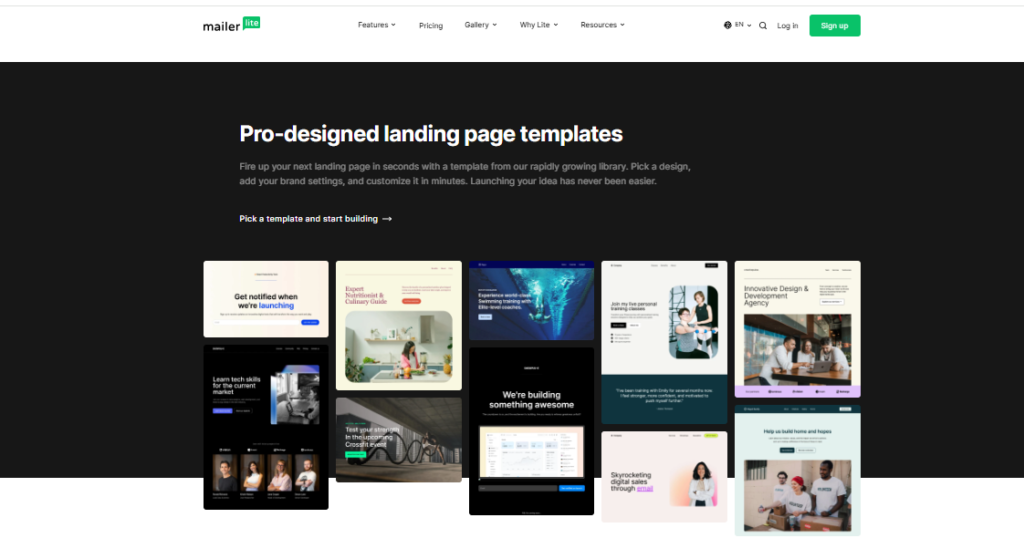Follow Pick a template and start building link
1024x559 pixels.
point(315,219)
